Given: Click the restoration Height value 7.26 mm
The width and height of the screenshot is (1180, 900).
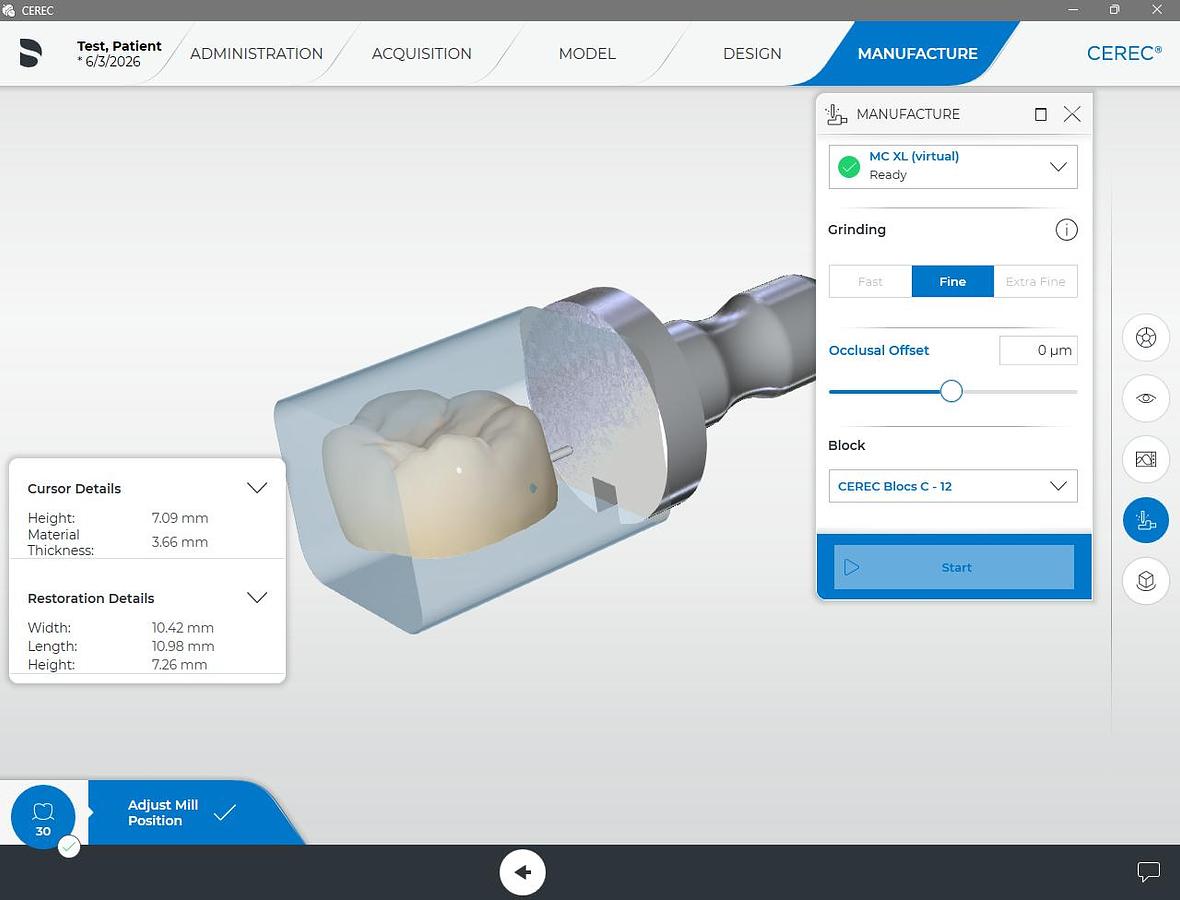Looking at the screenshot, I should [179, 664].
